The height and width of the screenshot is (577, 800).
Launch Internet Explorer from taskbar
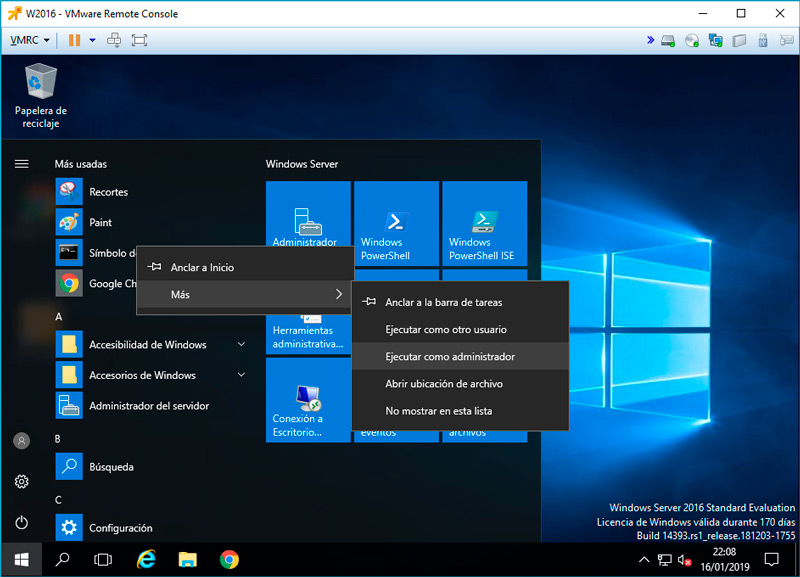pos(146,560)
